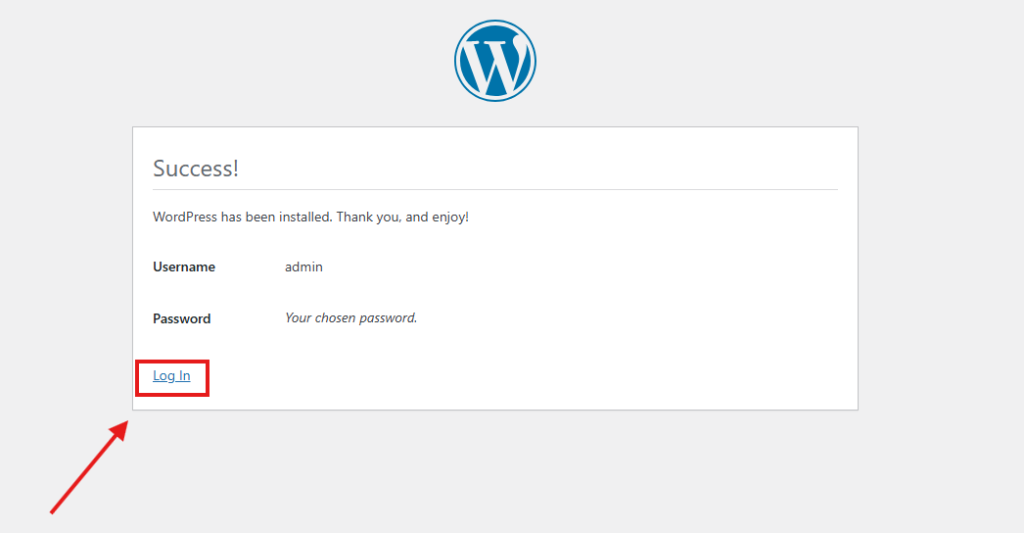Click the word WordPress in the message

click(x=185, y=216)
